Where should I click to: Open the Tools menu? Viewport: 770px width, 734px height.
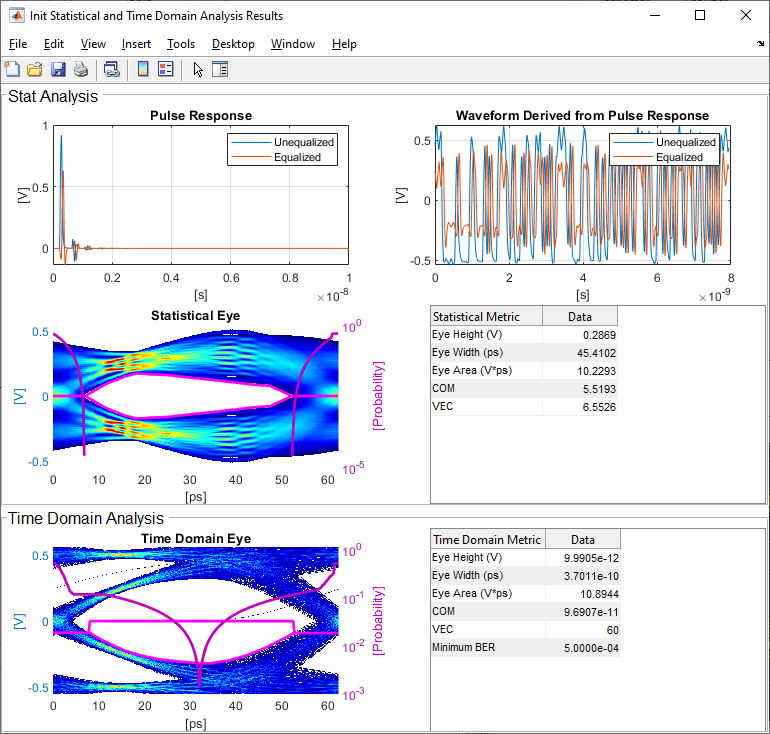point(181,44)
